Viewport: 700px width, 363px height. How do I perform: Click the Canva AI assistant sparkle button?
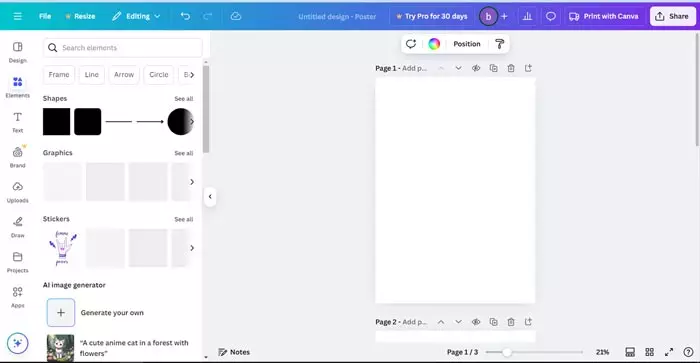pos(17,343)
